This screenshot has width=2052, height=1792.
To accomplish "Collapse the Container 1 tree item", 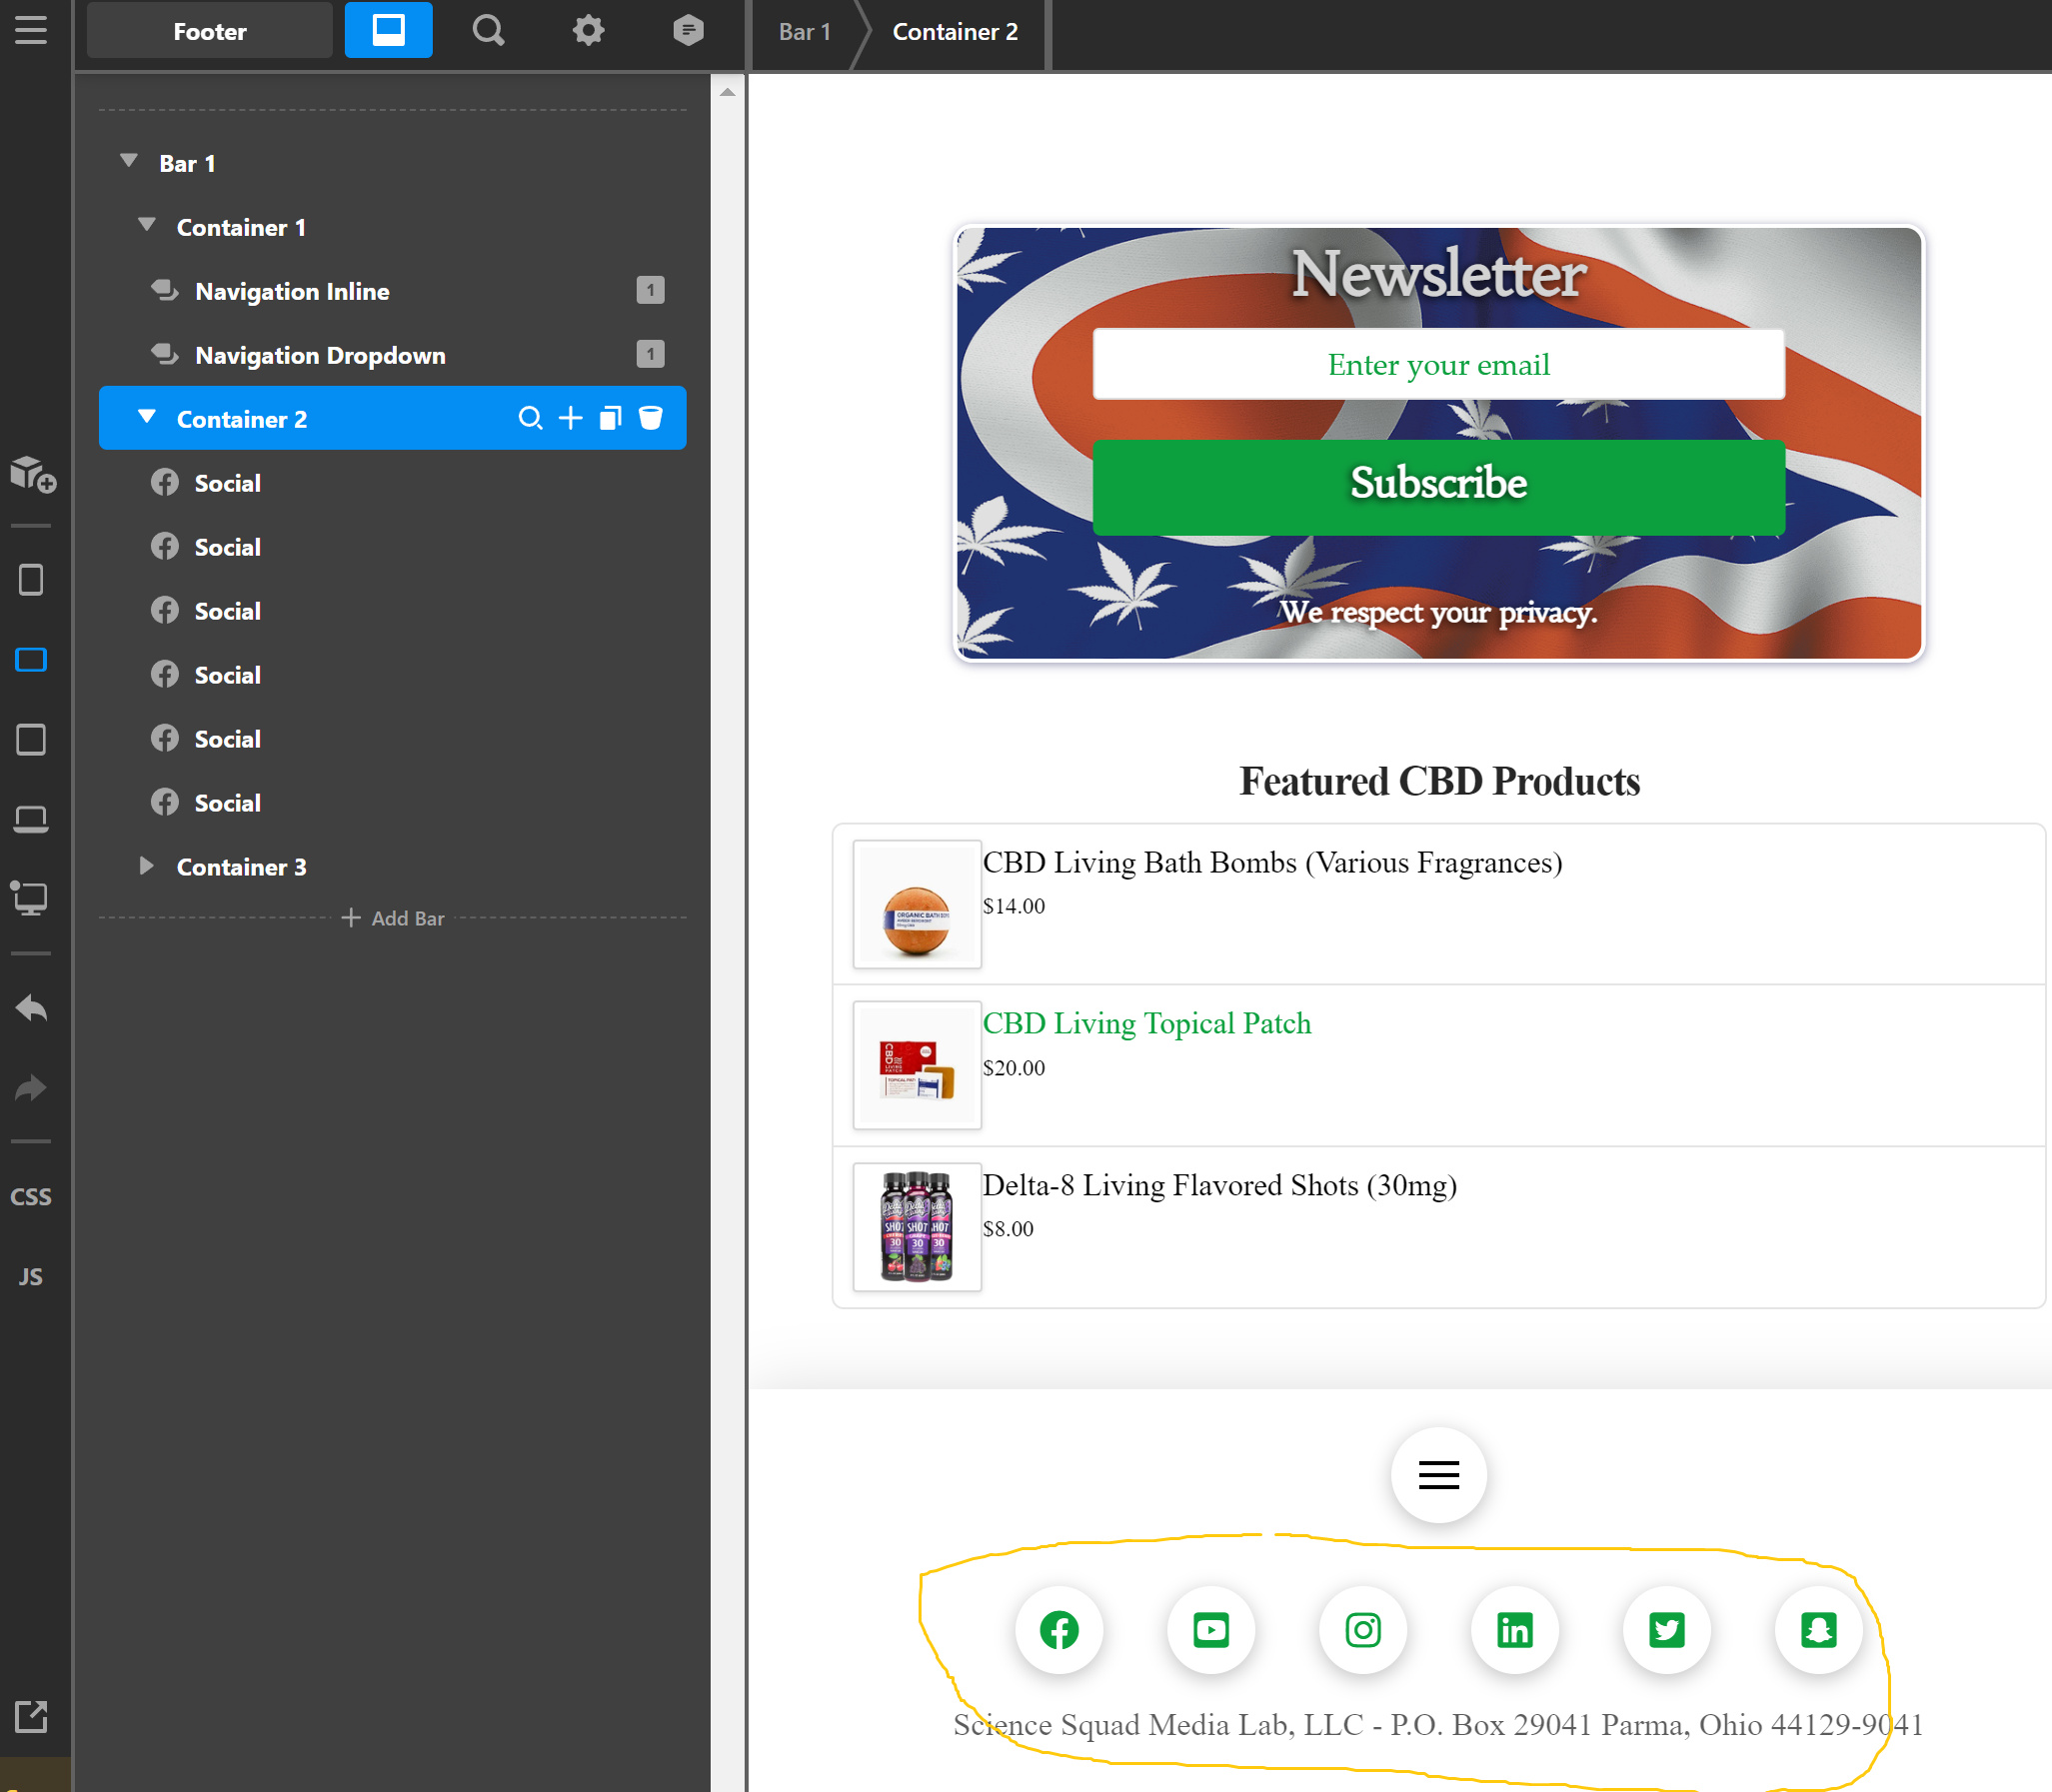I will click(147, 225).
